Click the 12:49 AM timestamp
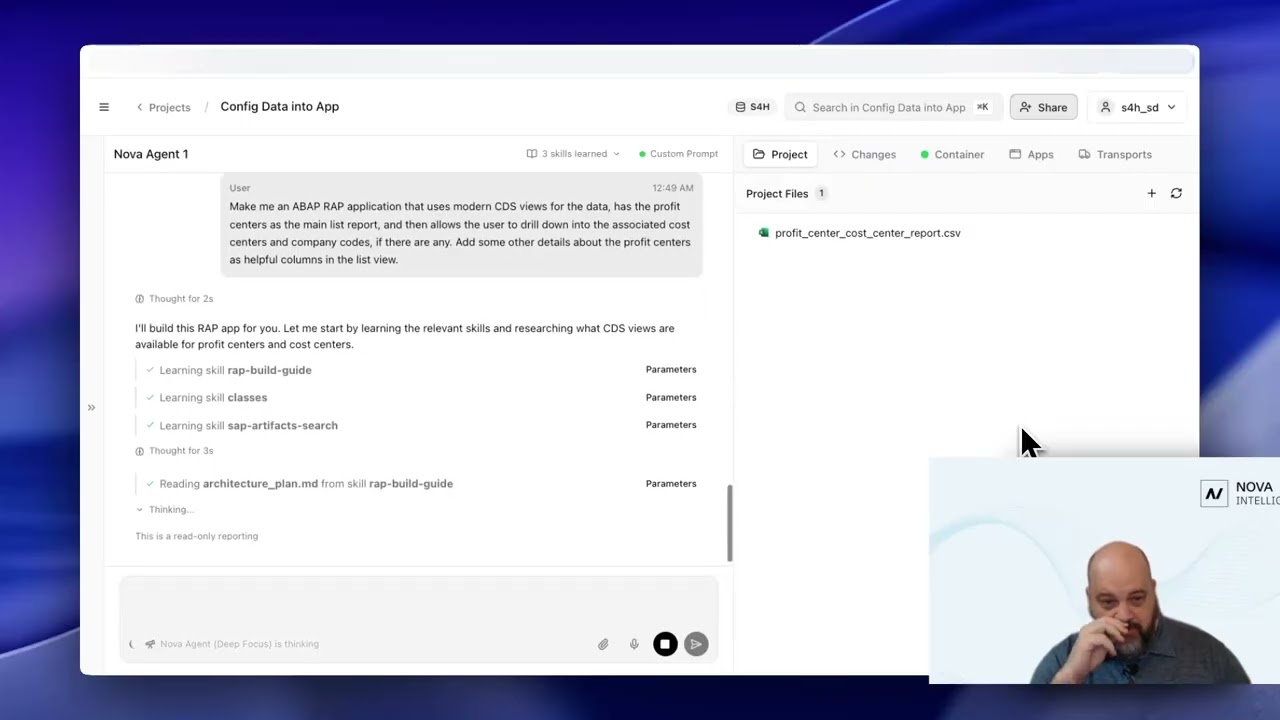Screen dimensions: 1280x720 673,188
